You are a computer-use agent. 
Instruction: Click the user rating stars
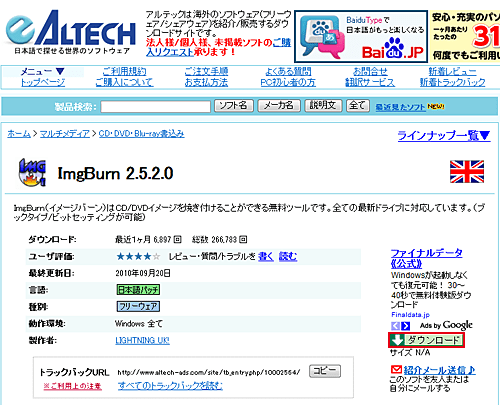pos(138,256)
